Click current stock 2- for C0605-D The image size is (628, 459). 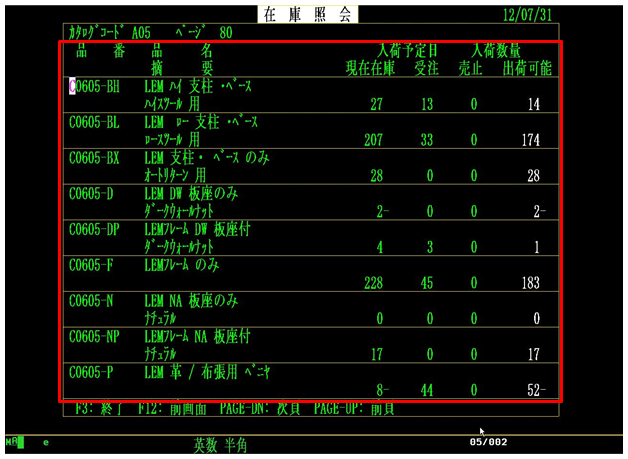383,211
